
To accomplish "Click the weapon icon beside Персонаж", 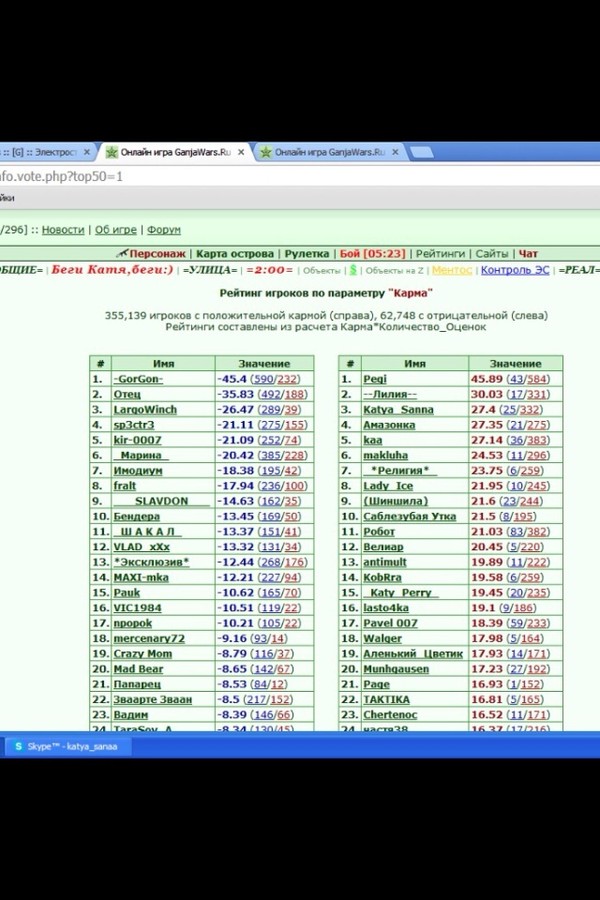I will [122, 253].
